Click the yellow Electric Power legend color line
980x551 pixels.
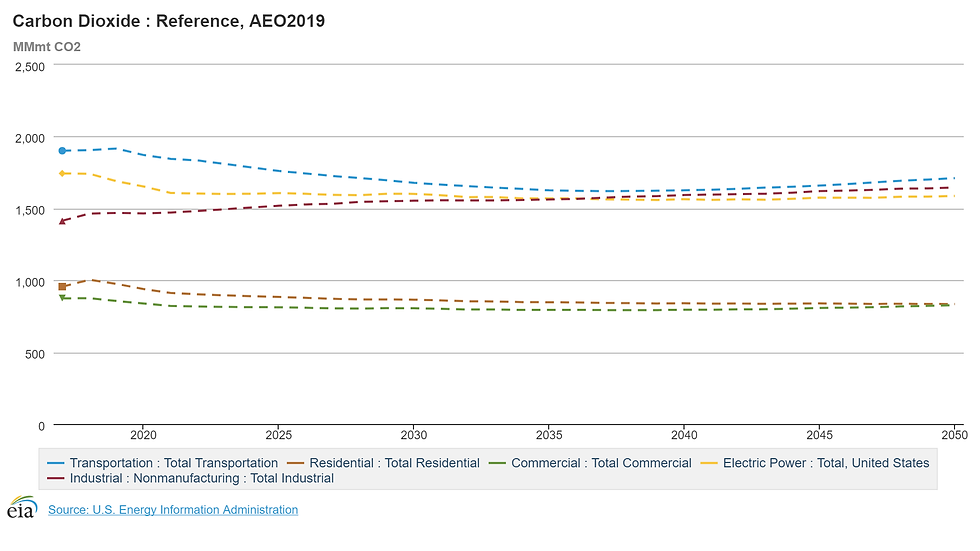tap(709, 463)
